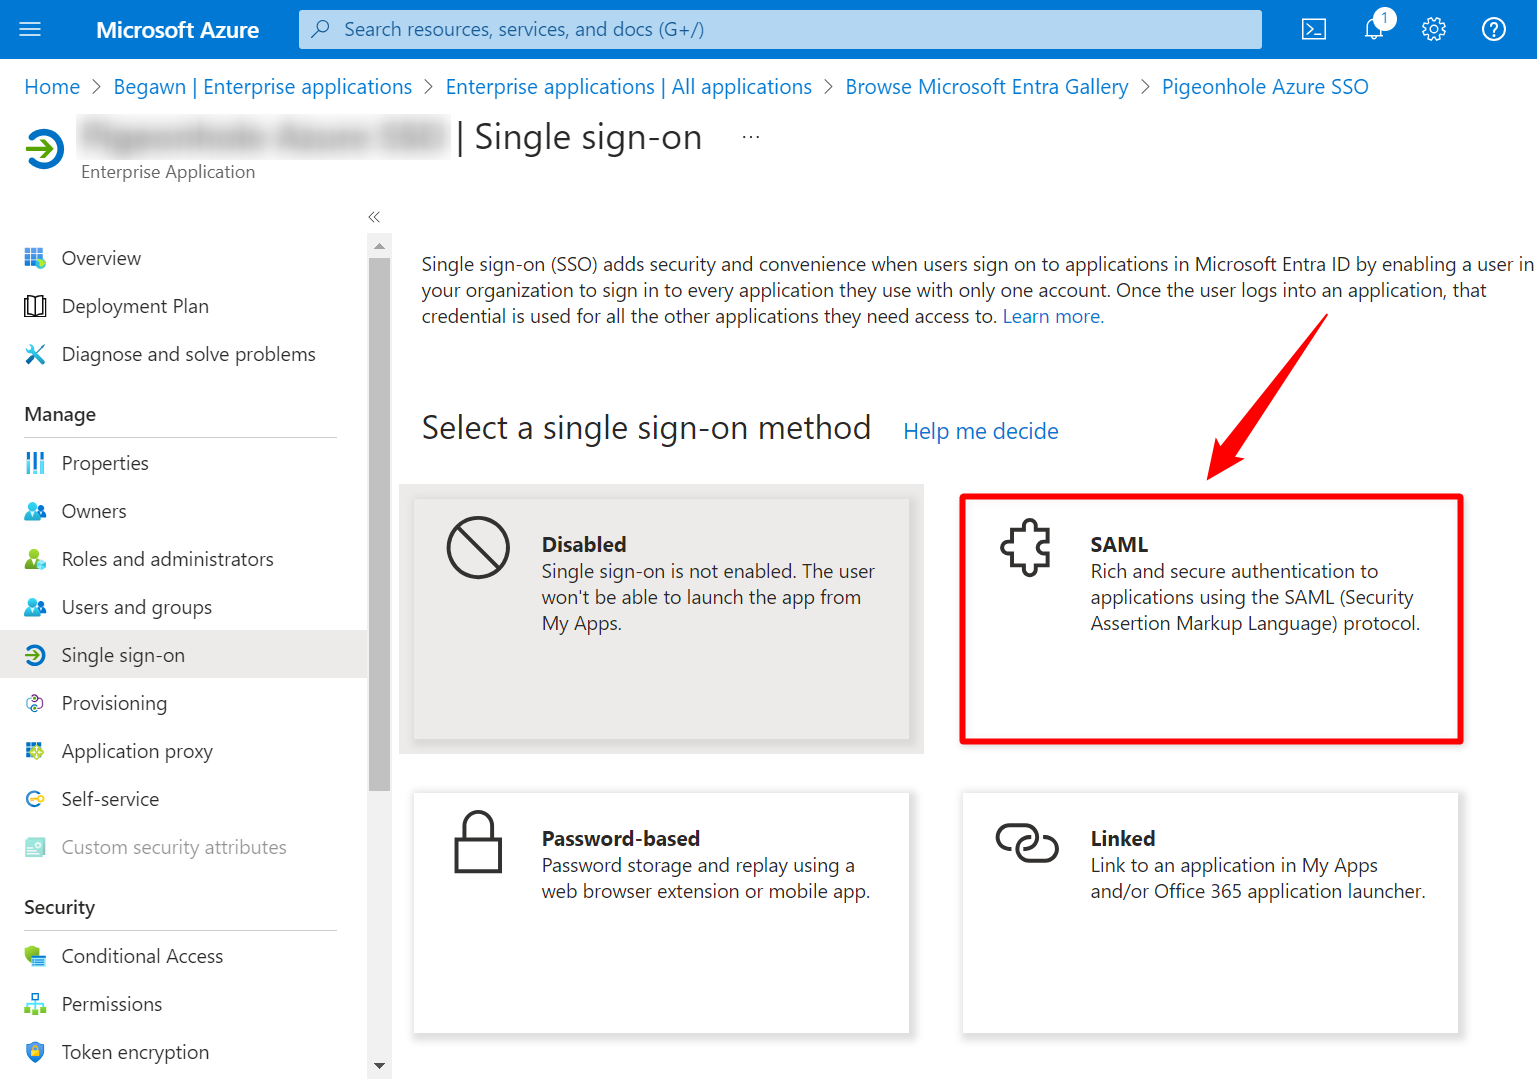
Task: Click the enterprise application logo in header
Action: 45,150
